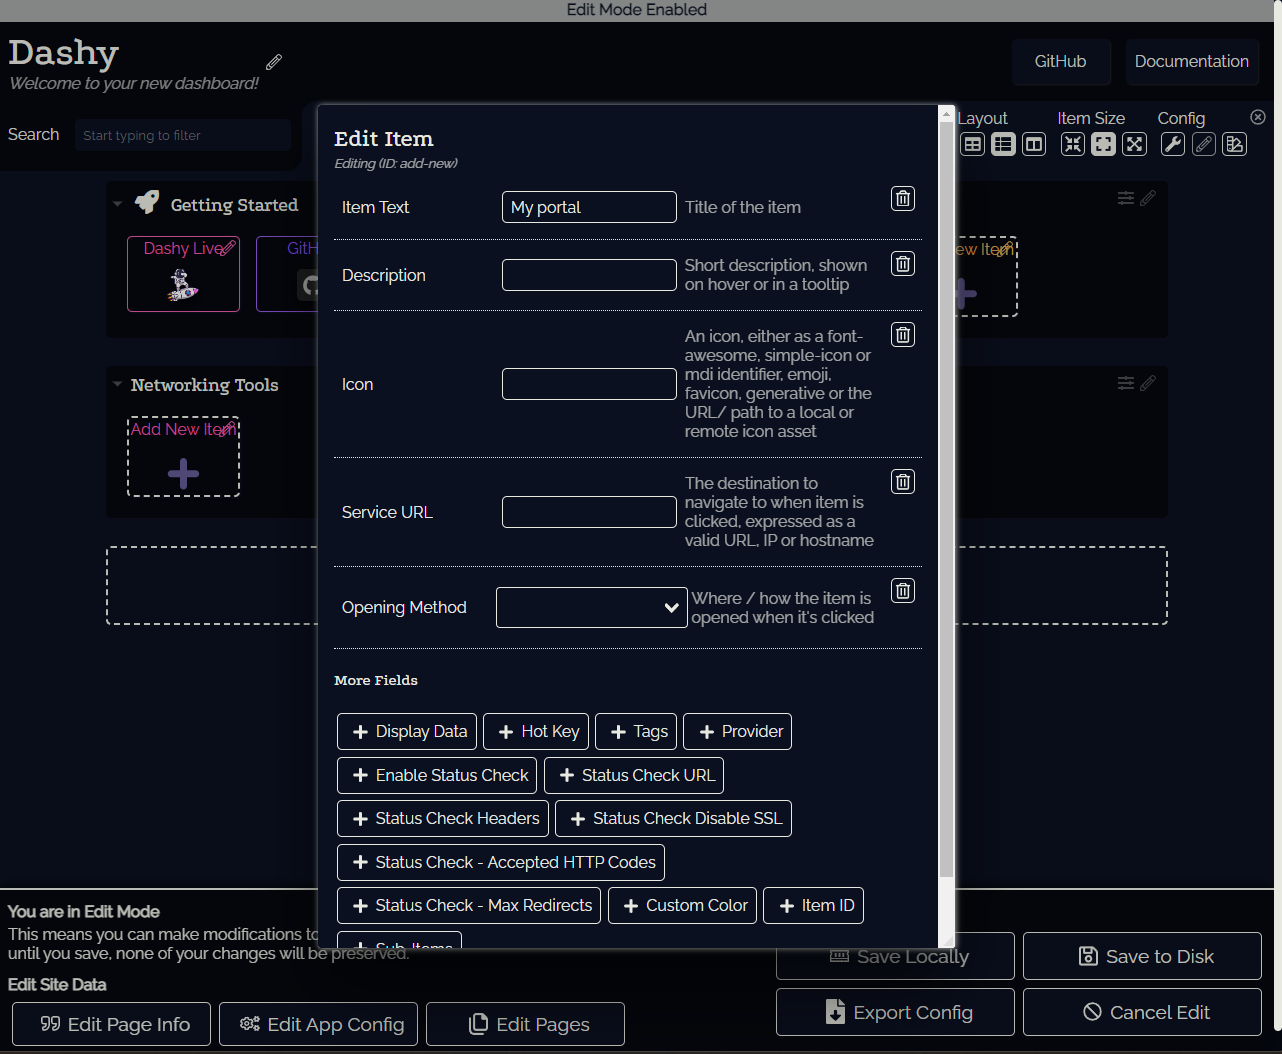
Task: Collapse the Networking Tools section
Action: (x=118, y=385)
